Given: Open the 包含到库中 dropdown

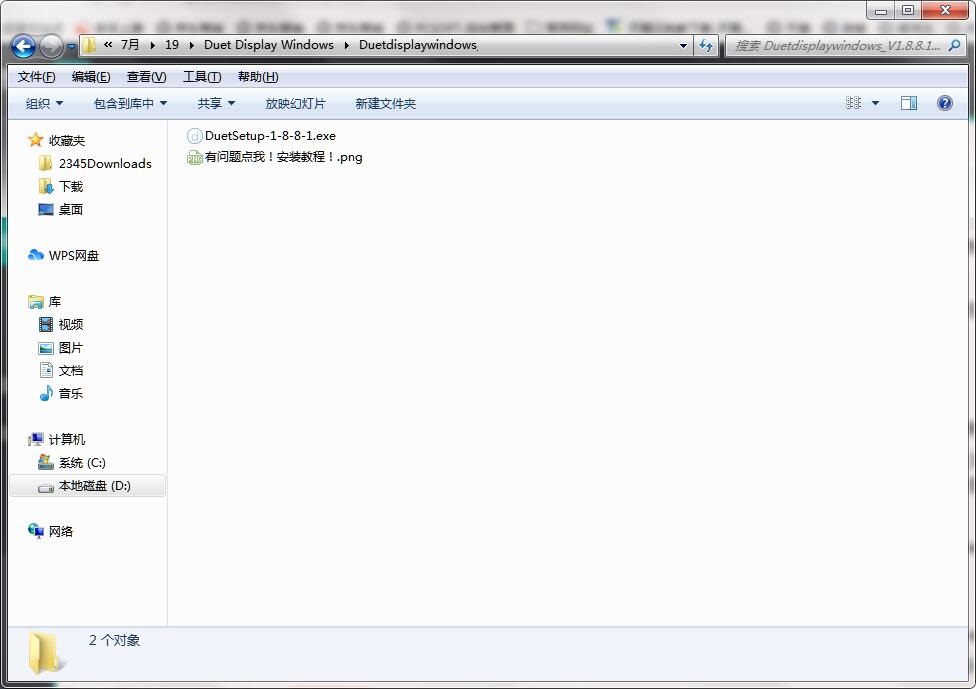Looking at the screenshot, I should (130, 103).
